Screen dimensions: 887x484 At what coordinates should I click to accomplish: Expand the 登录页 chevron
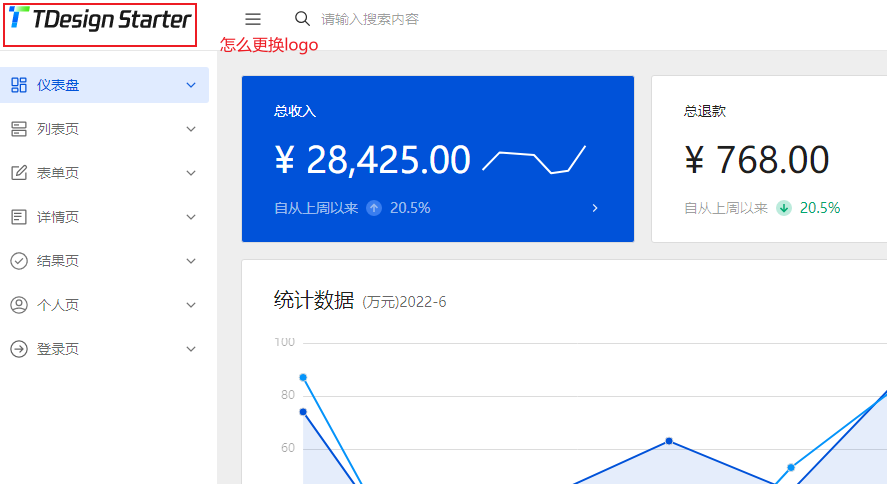(x=191, y=349)
